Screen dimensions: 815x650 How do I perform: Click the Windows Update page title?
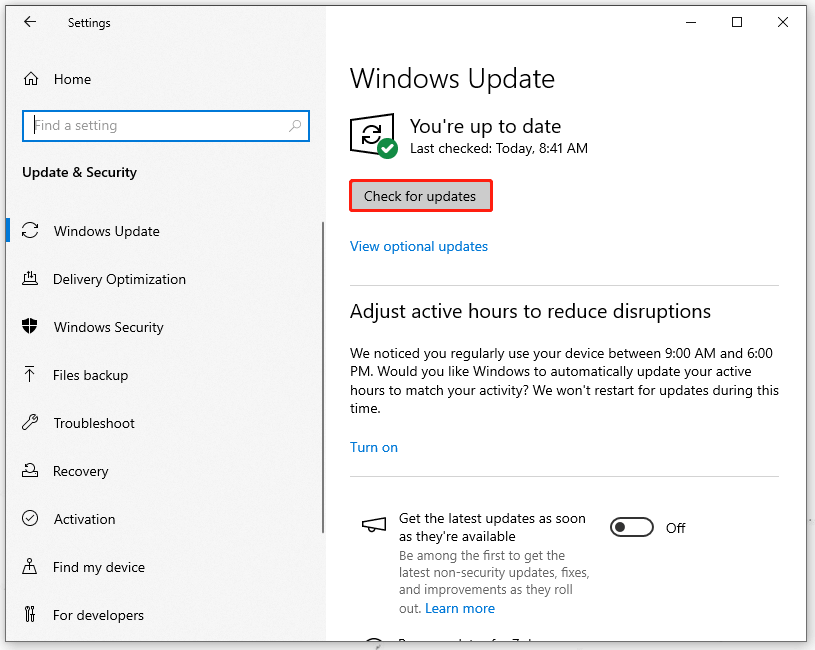pyautogui.click(x=452, y=79)
